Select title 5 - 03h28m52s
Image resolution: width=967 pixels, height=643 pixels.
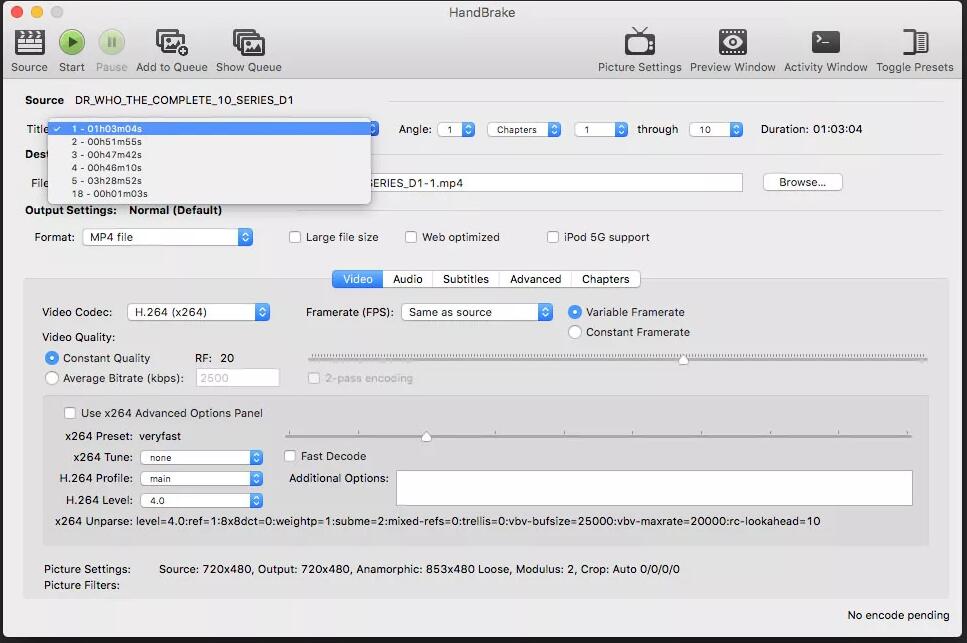click(x=210, y=181)
